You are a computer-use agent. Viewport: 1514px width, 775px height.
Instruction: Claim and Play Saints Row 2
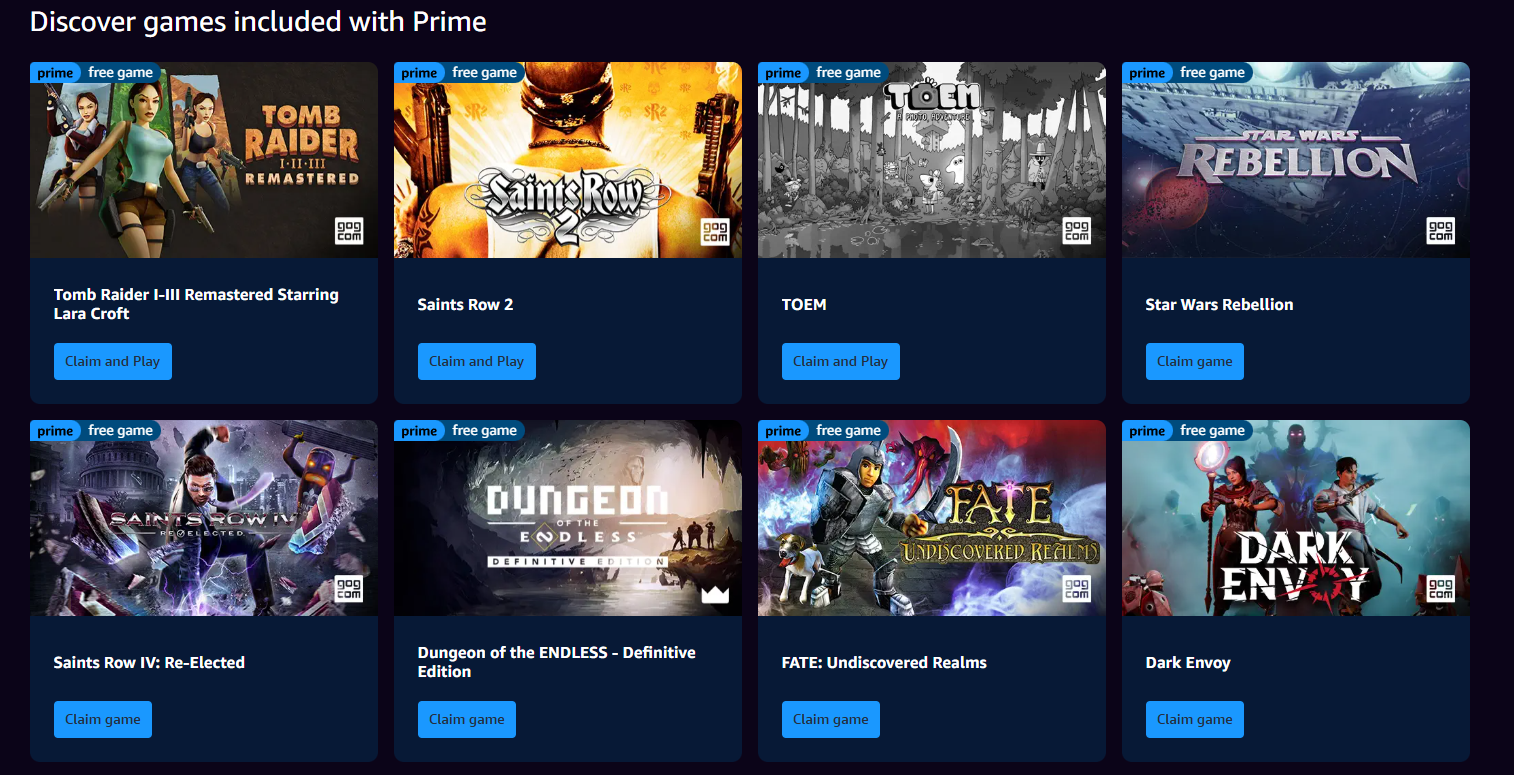477,361
